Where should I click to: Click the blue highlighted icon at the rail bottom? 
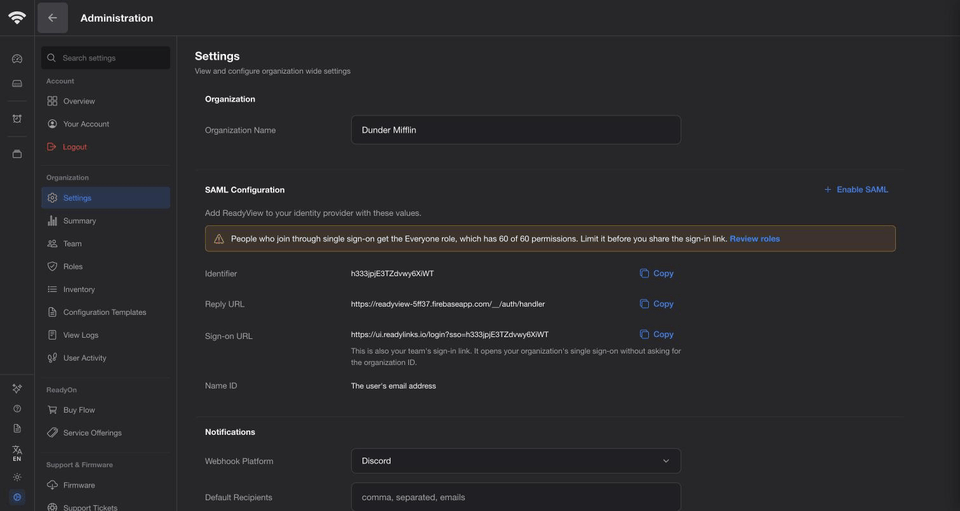(17, 497)
